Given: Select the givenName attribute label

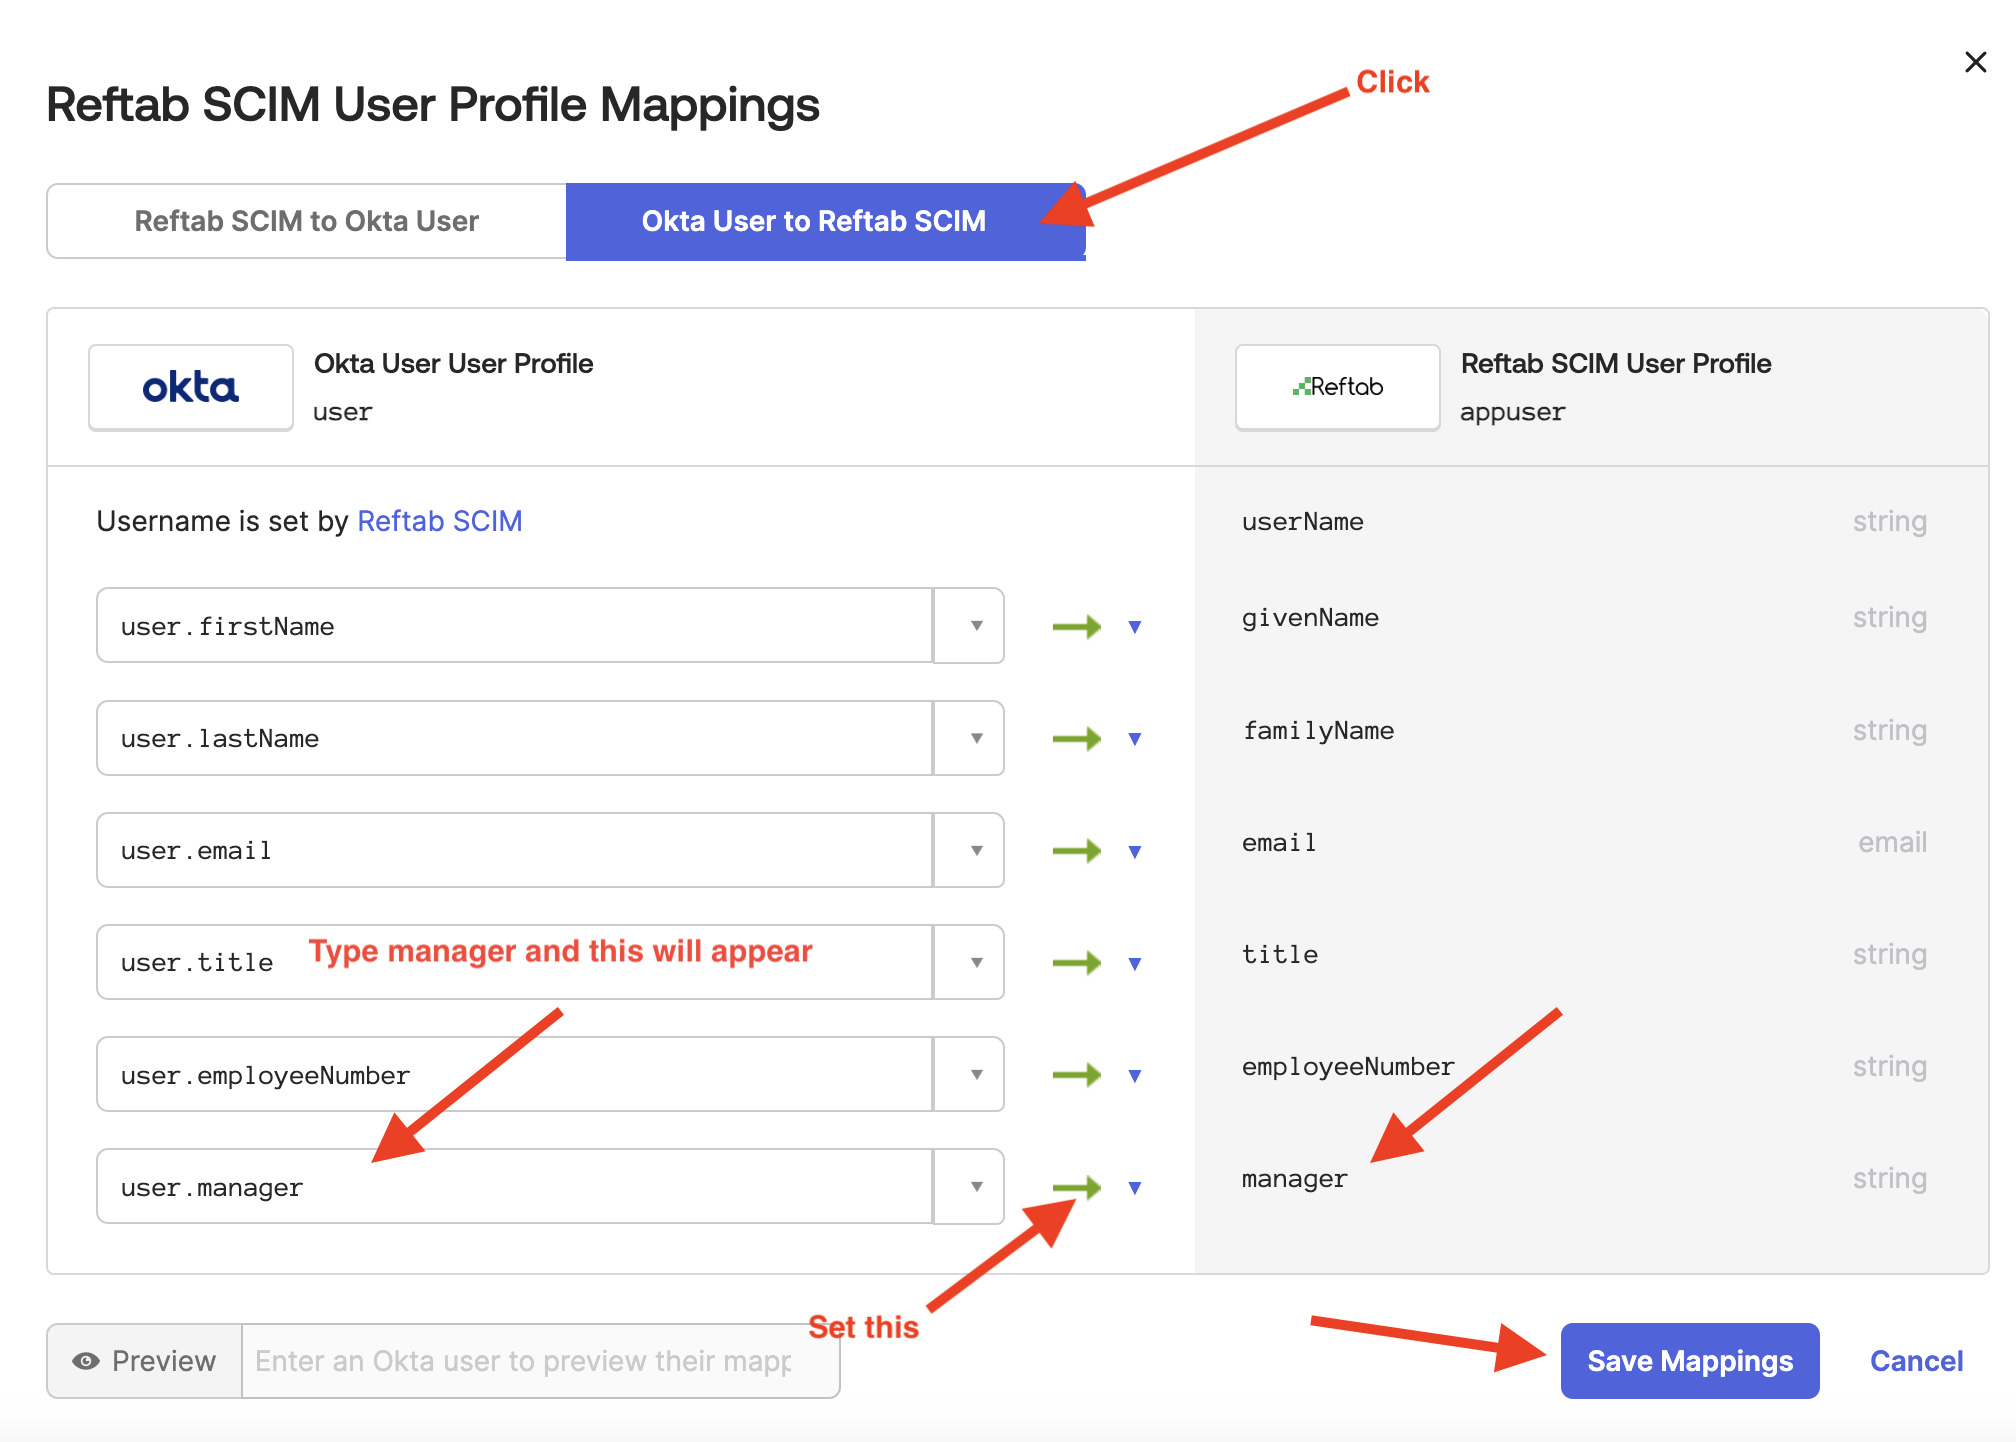Looking at the screenshot, I should [1310, 618].
